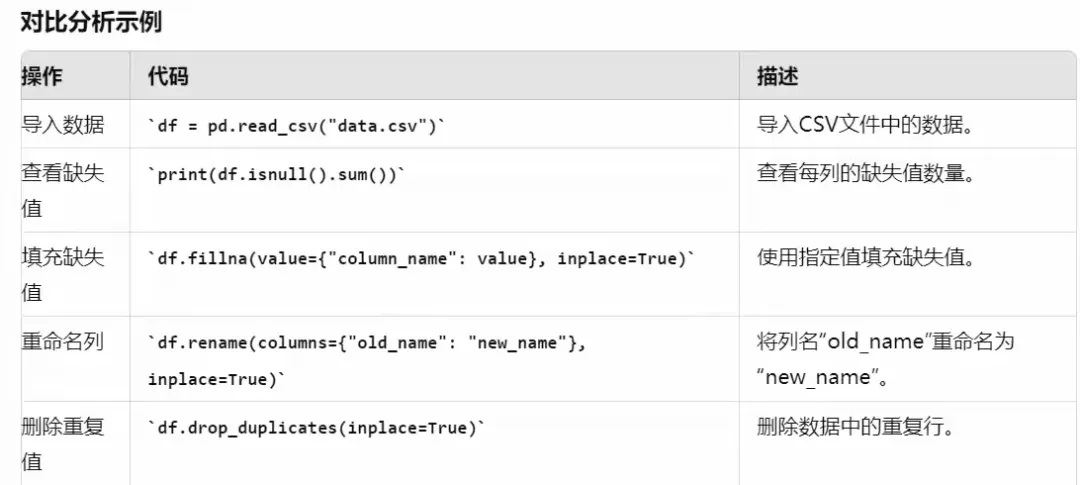Click the 导入数据 operation cell
Viewport: 1080px width, 485px height.
[63, 125]
